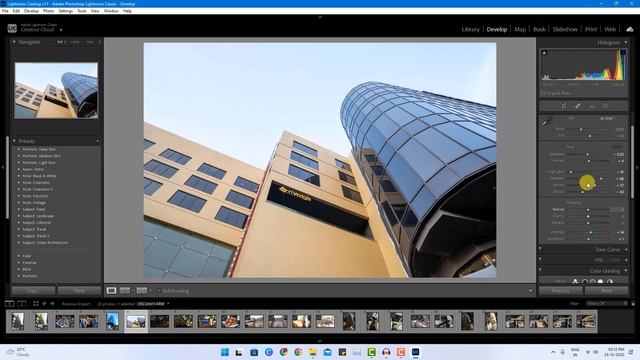This screenshot has height=360, width=640.
Task: Select the Reference view icon in toolbar
Action: pos(125,291)
